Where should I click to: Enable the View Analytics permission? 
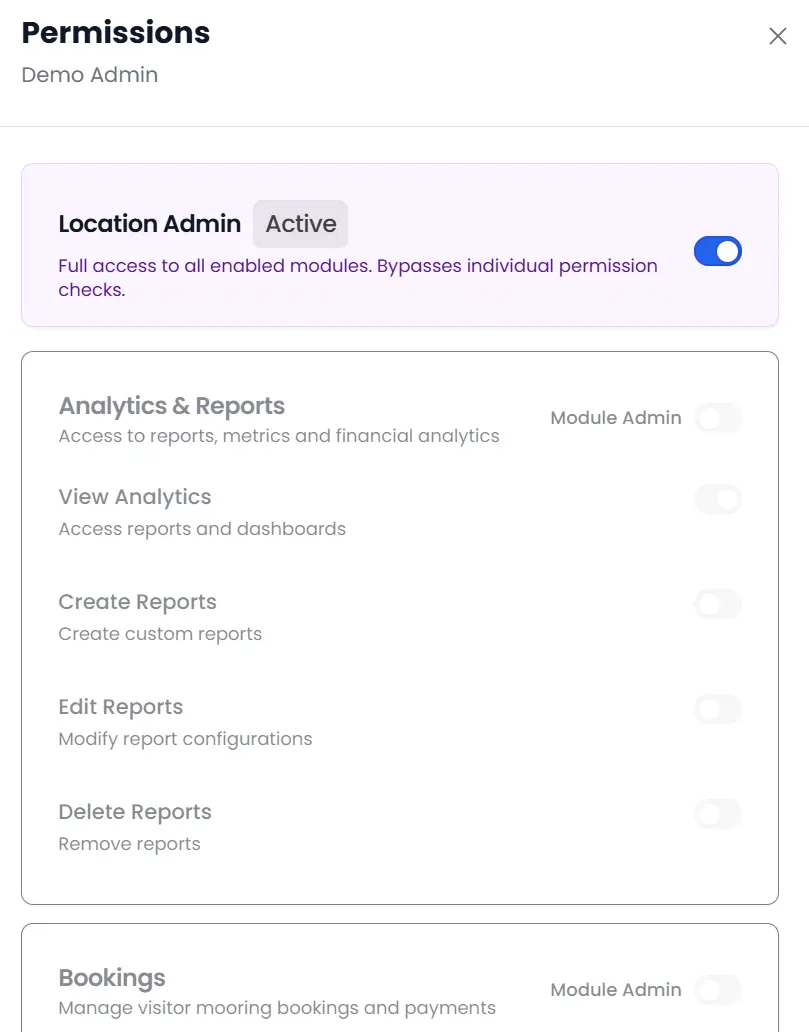pyautogui.click(x=718, y=499)
